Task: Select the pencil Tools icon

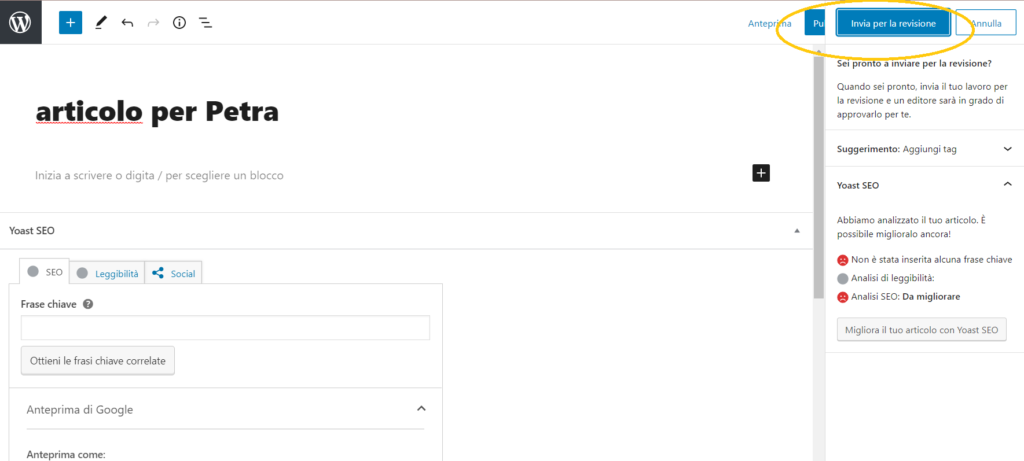Action: (100, 24)
